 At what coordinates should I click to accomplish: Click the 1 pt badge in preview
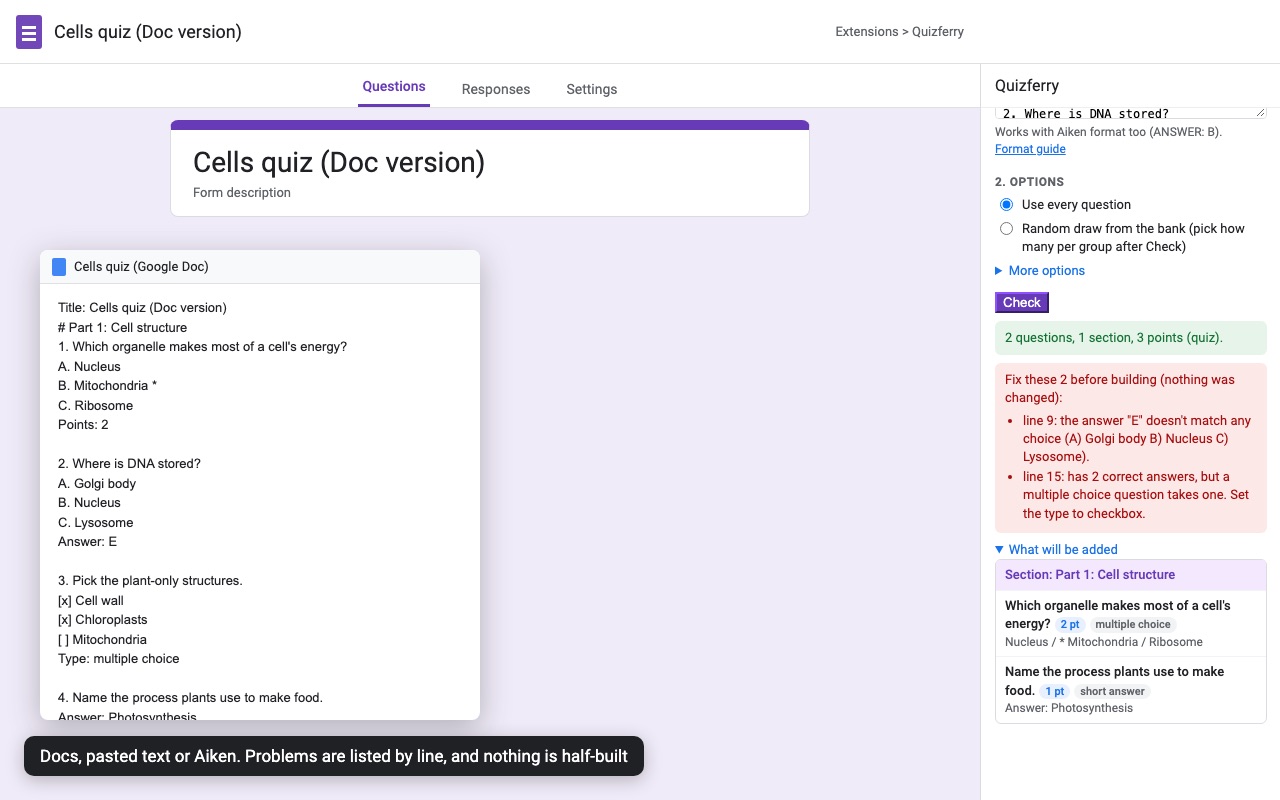click(1055, 691)
